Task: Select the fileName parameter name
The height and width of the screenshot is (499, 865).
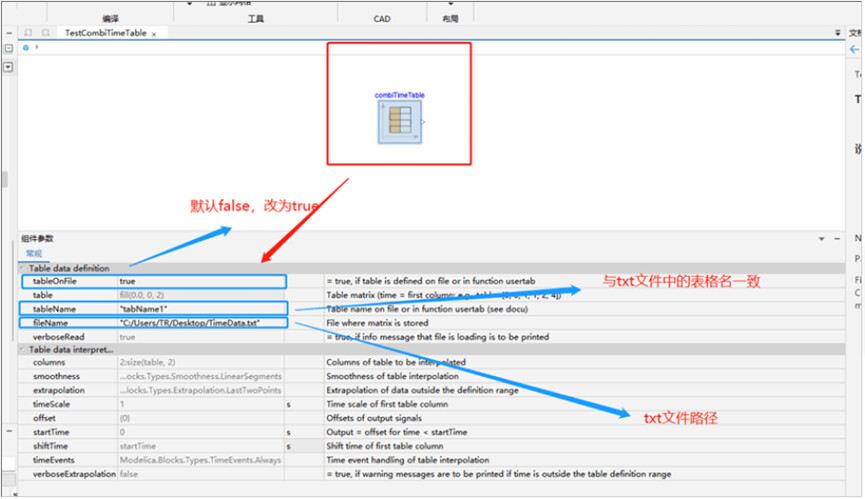Action: pos(50,323)
